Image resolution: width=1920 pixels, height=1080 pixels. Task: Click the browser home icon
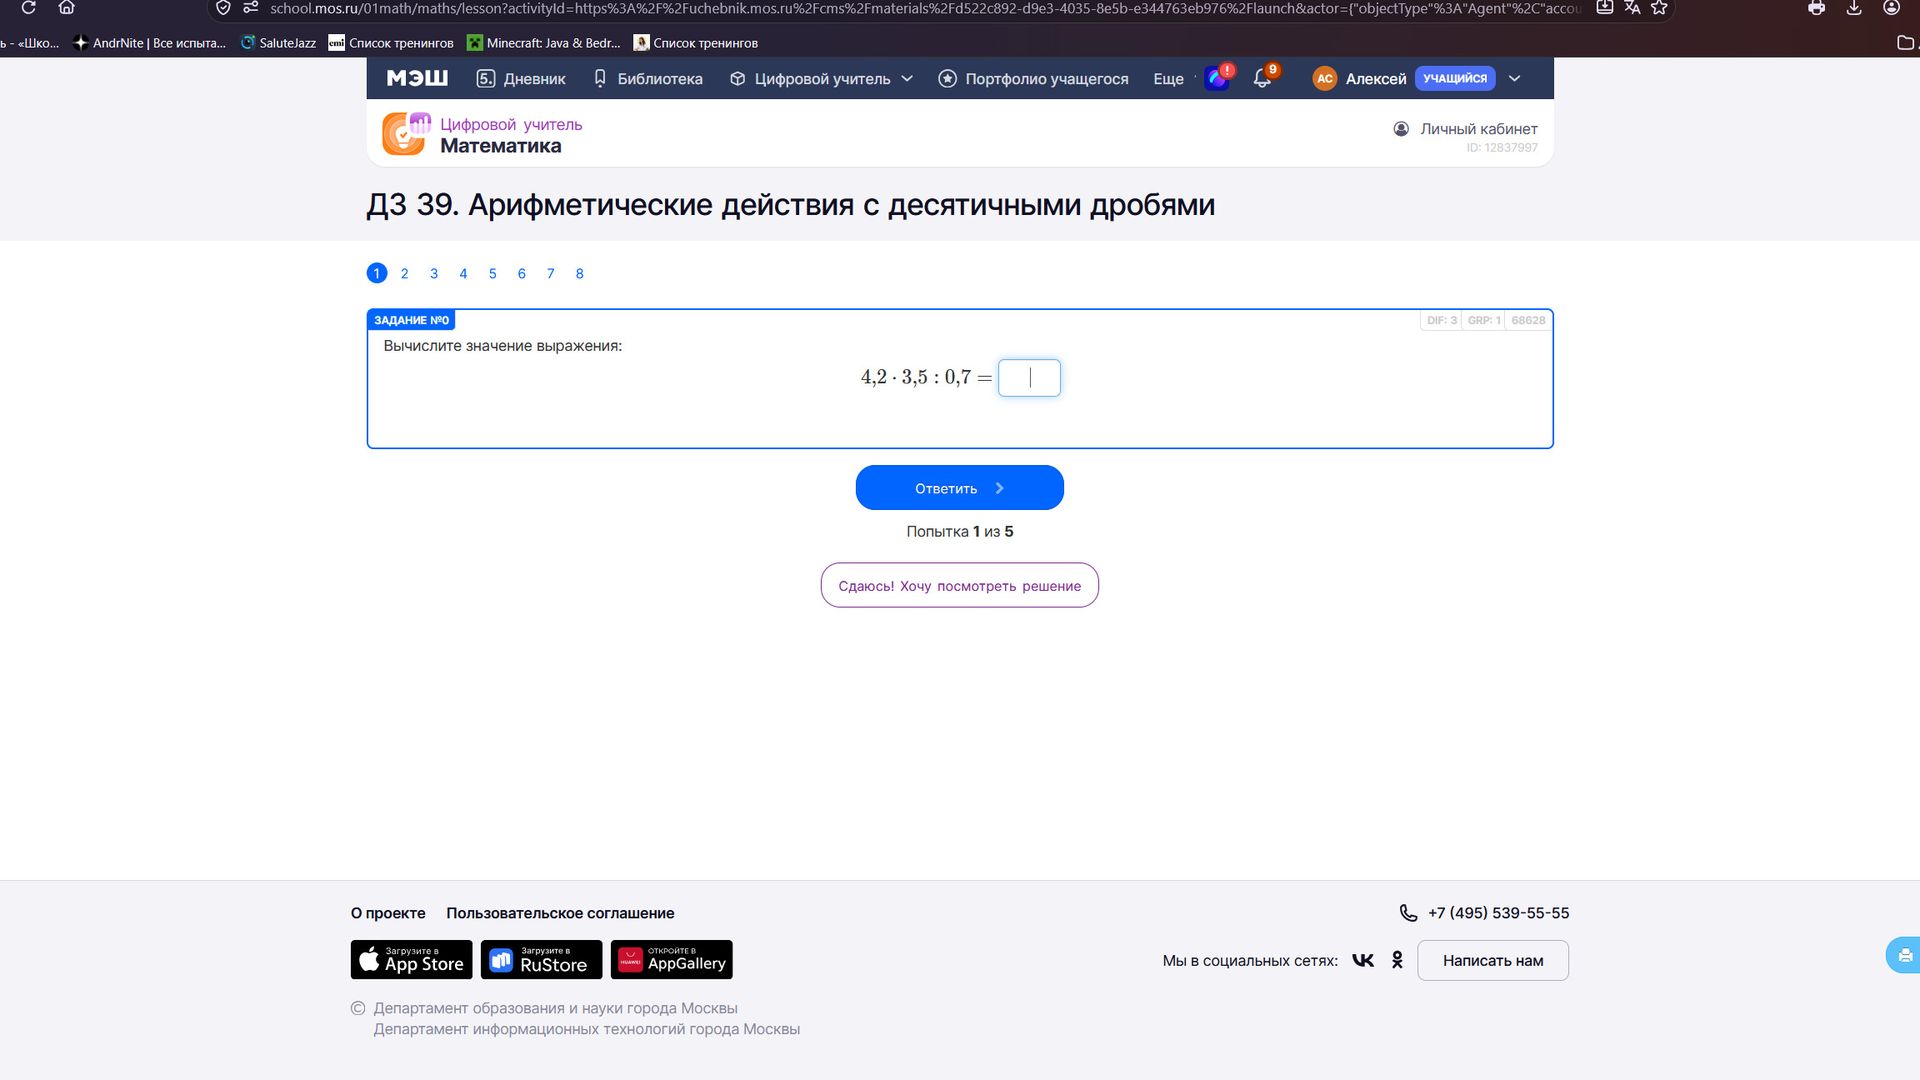[67, 8]
